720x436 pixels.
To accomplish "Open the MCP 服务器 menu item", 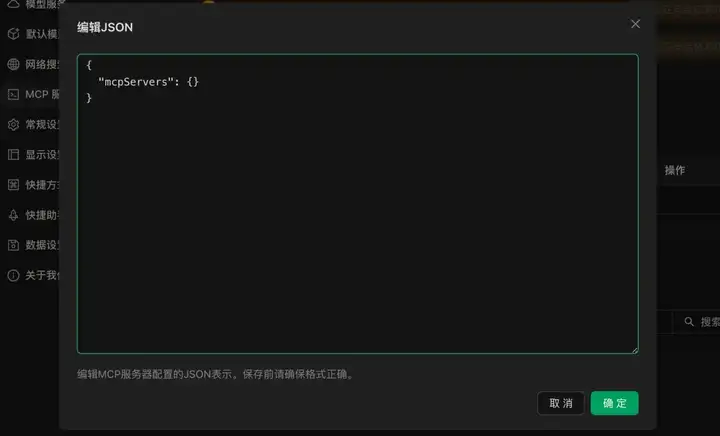I will (42, 94).
